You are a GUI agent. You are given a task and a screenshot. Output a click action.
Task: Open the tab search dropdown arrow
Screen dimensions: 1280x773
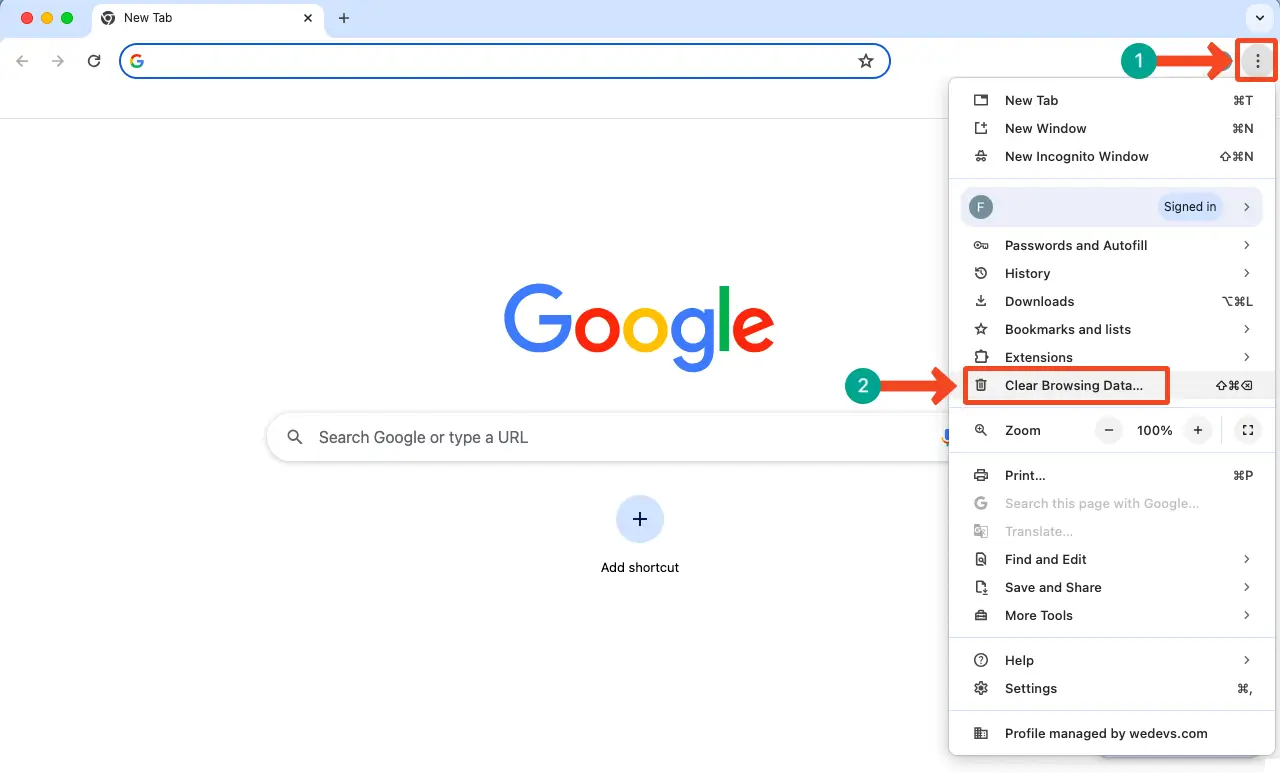[1258, 18]
